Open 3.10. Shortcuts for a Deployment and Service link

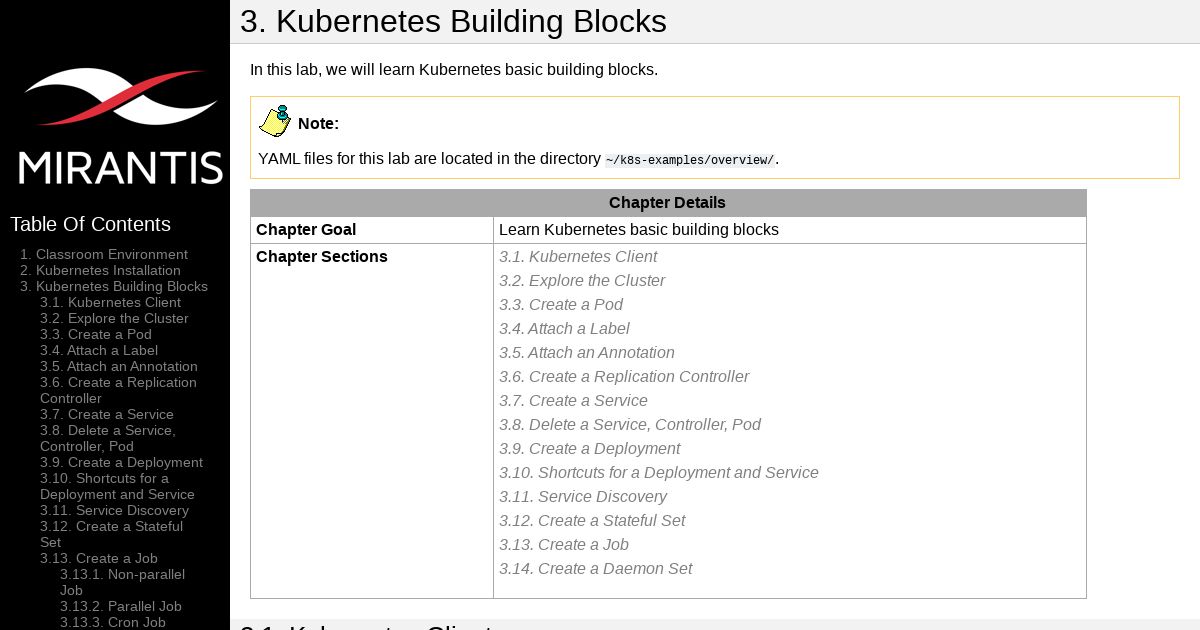pos(659,473)
